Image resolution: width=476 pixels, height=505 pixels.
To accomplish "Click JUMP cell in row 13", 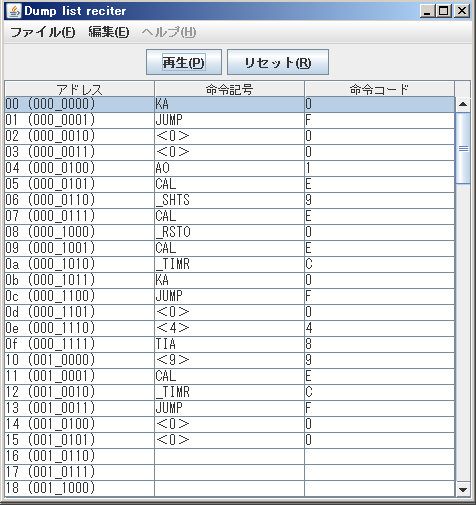I will tap(229, 408).
